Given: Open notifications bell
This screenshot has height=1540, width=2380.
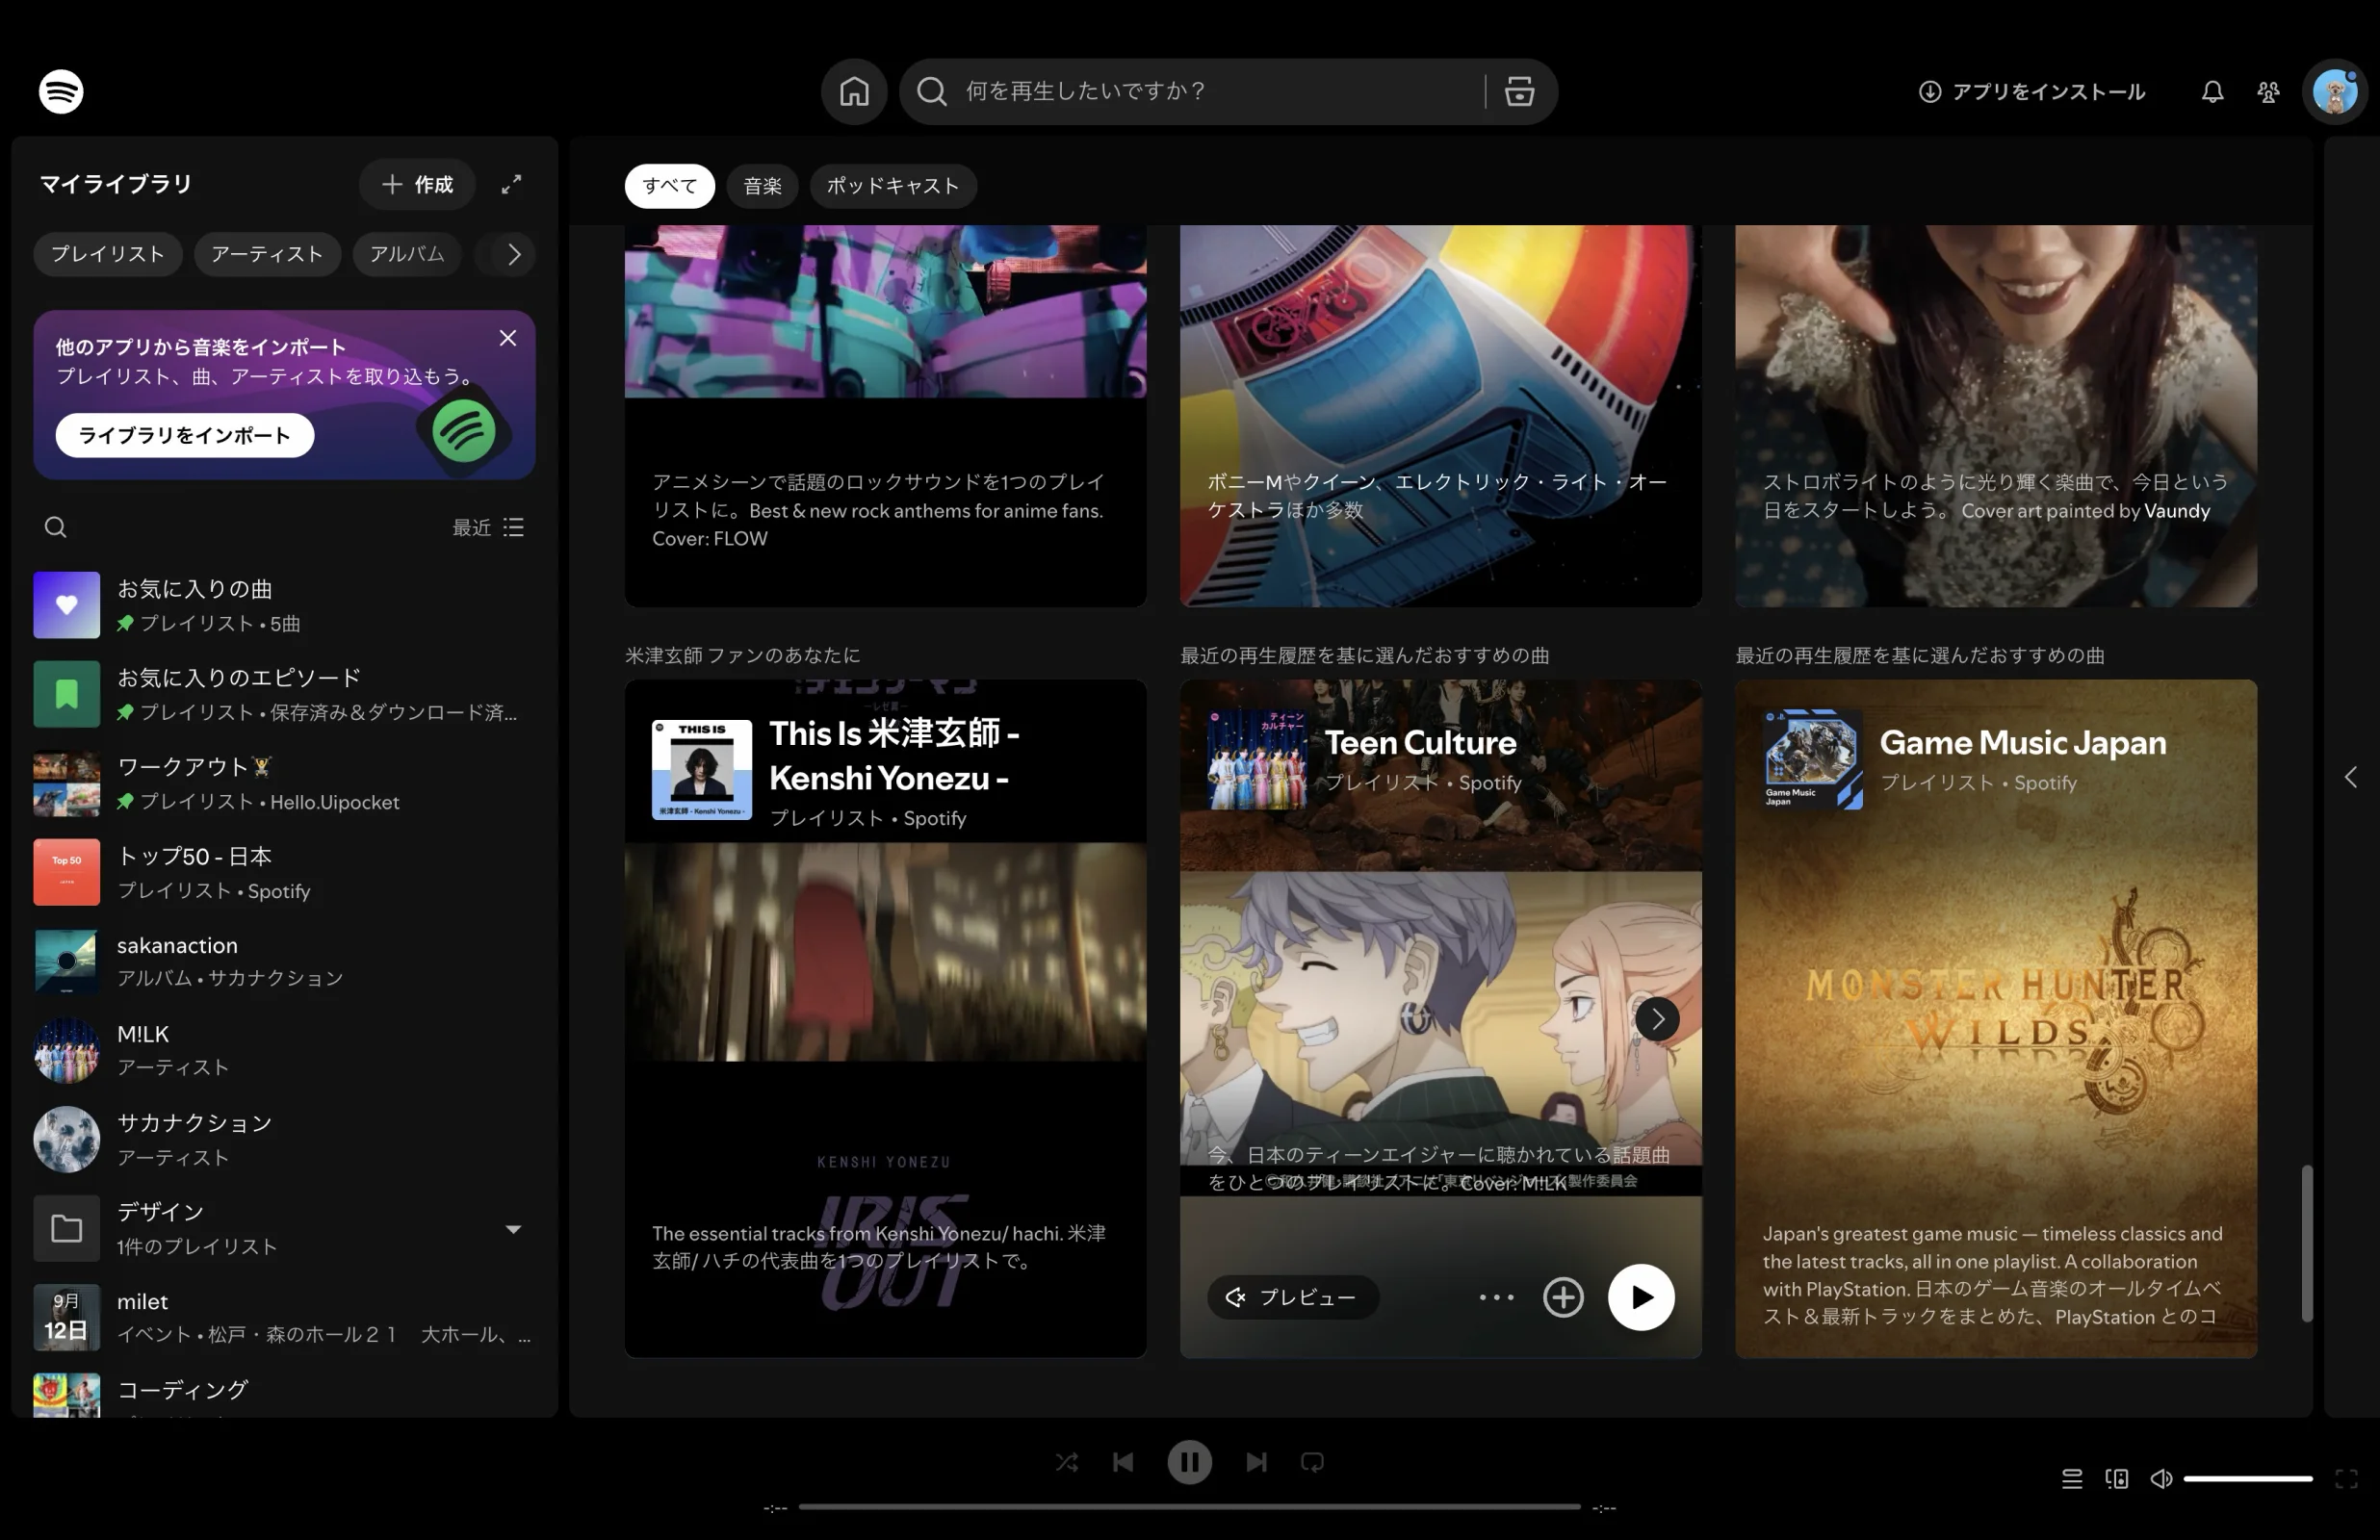Looking at the screenshot, I should (2212, 92).
